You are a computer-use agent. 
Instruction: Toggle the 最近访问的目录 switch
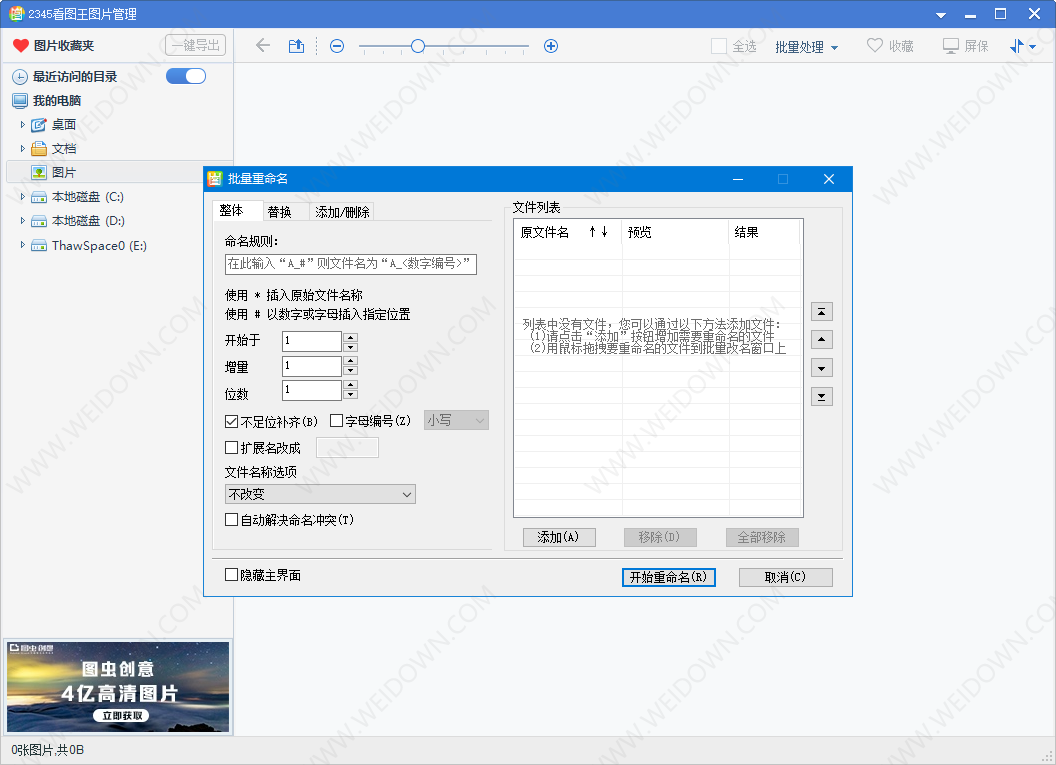tap(186, 76)
